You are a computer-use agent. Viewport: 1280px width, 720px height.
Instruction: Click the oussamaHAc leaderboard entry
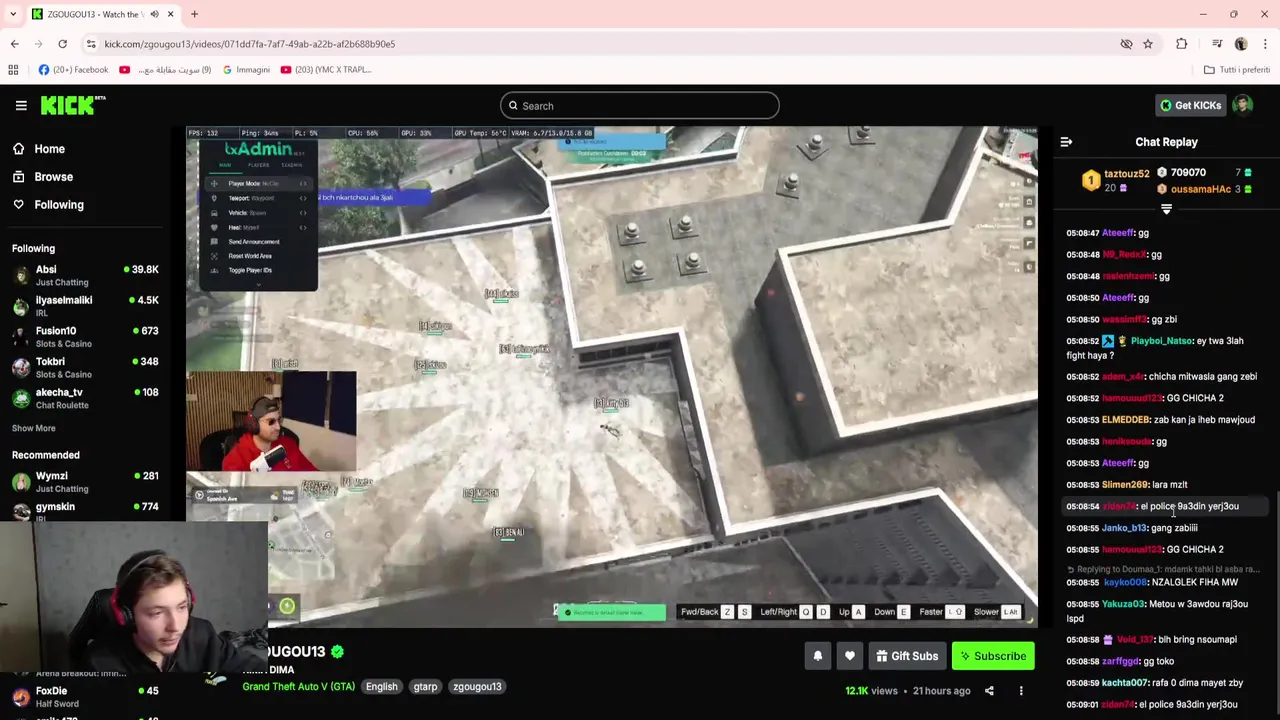1205,189
